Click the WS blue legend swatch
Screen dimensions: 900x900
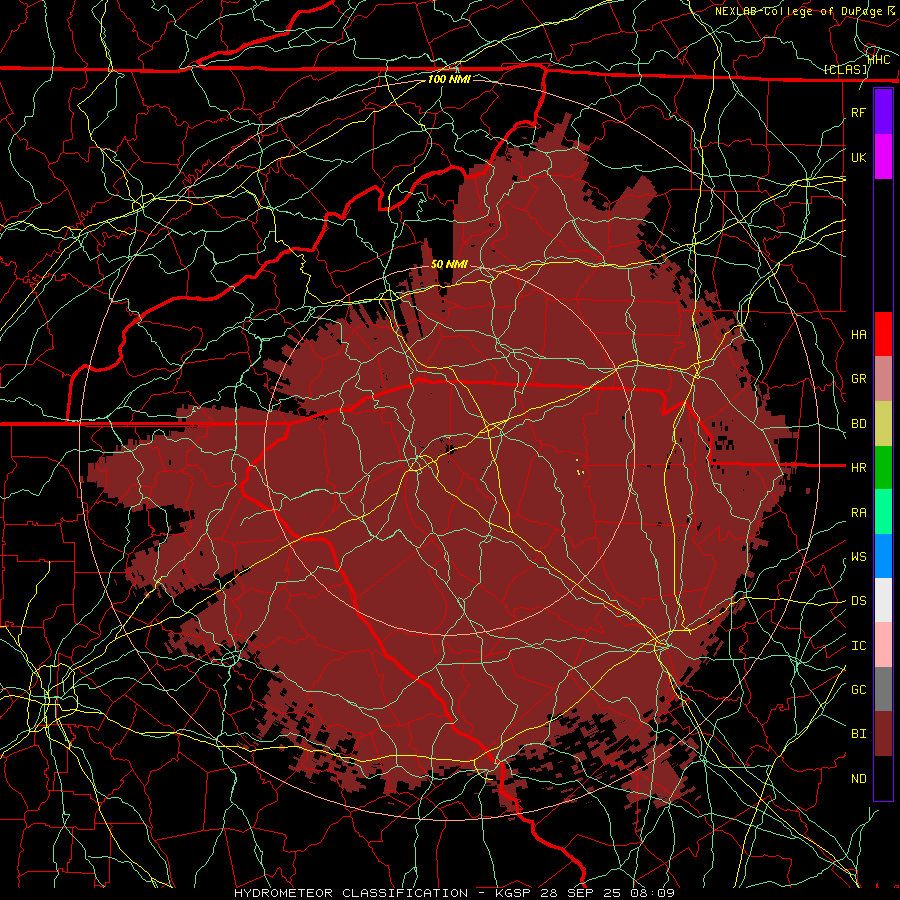pyautogui.click(x=883, y=556)
